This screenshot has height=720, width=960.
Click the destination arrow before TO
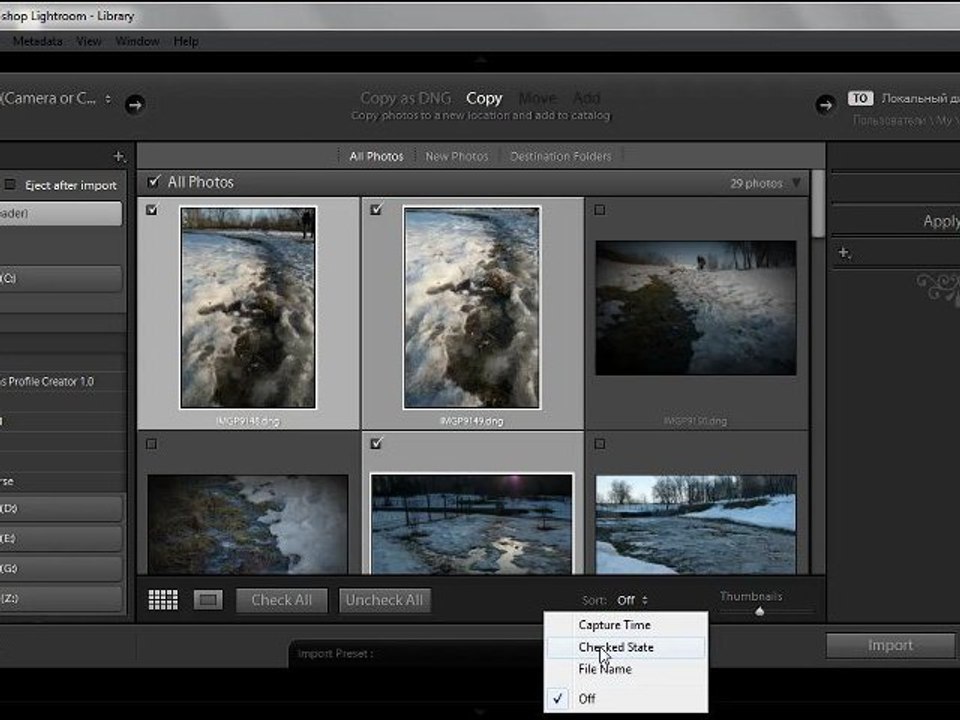825,105
